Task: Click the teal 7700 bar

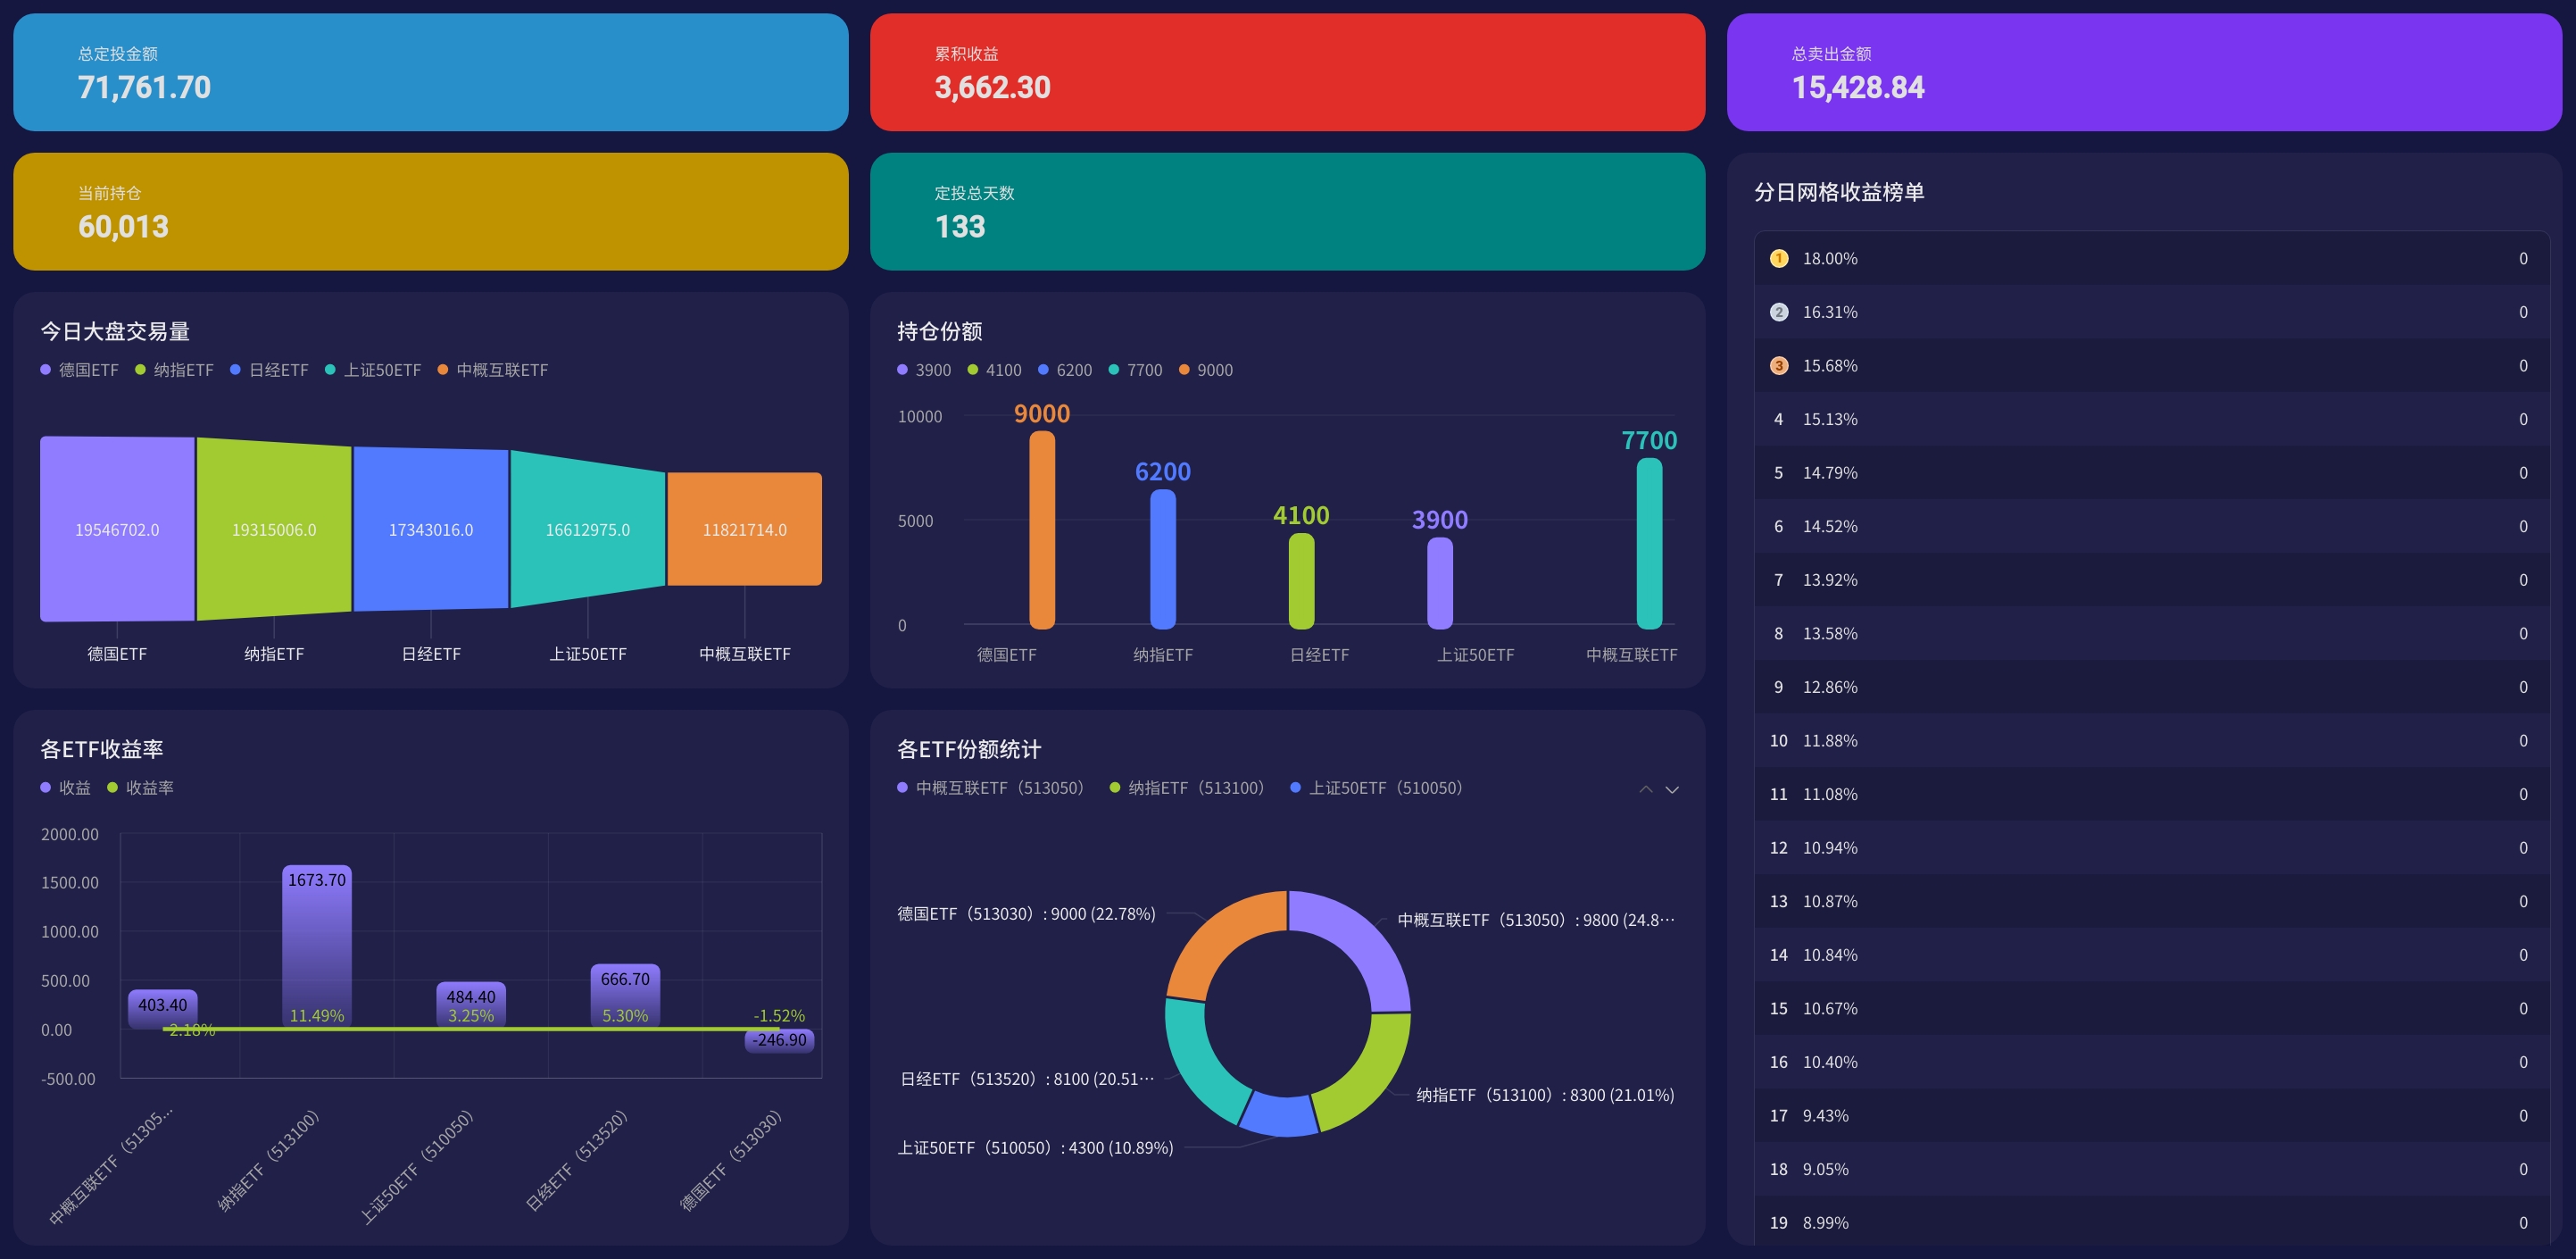Action: click(x=1649, y=545)
